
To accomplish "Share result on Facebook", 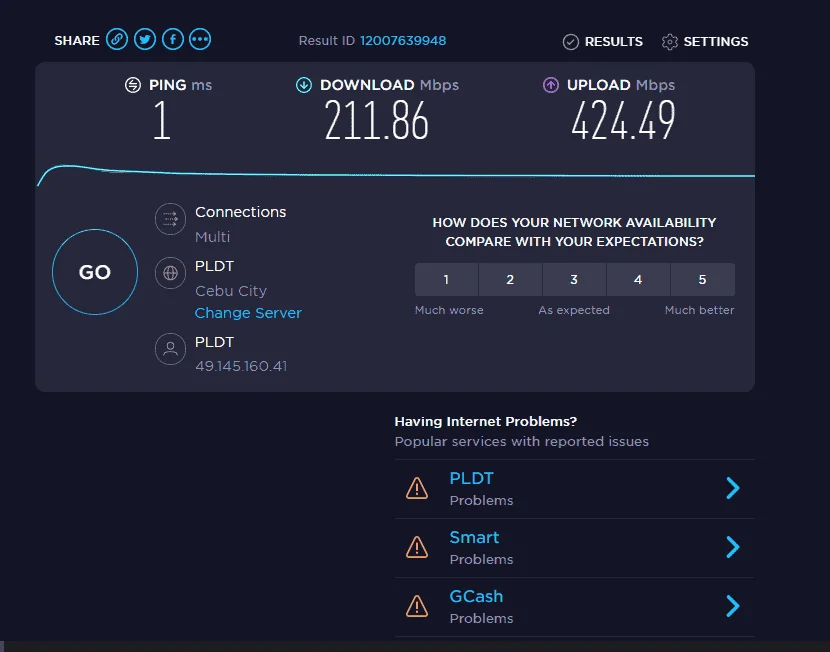I will (173, 40).
